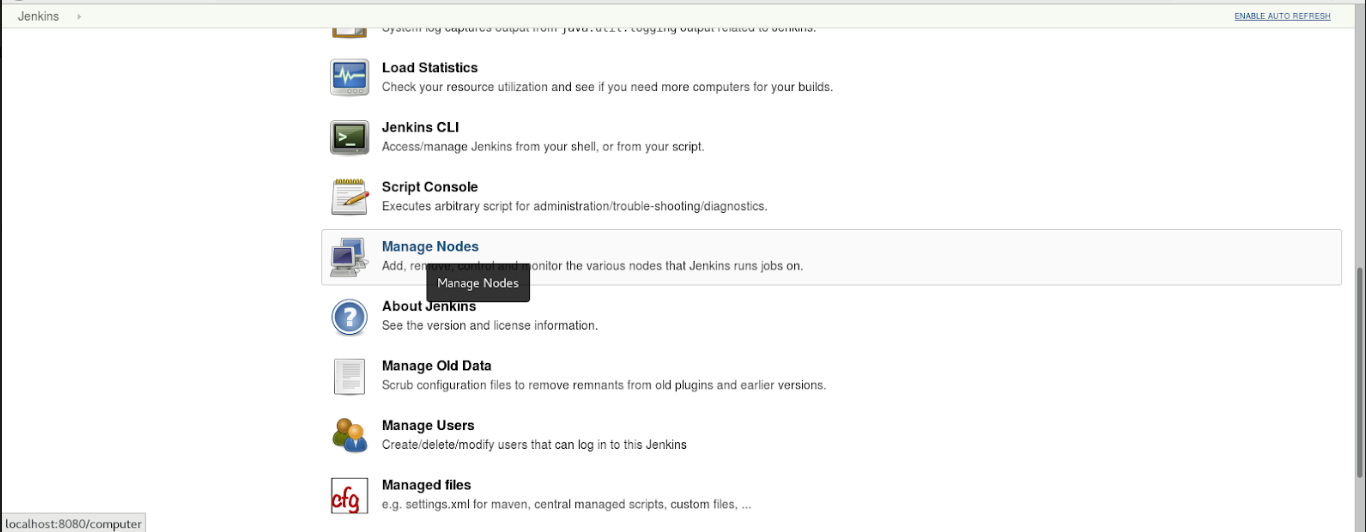This screenshot has height=532, width=1366.
Task: Open the Manage Users link
Action: [x=428, y=425]
